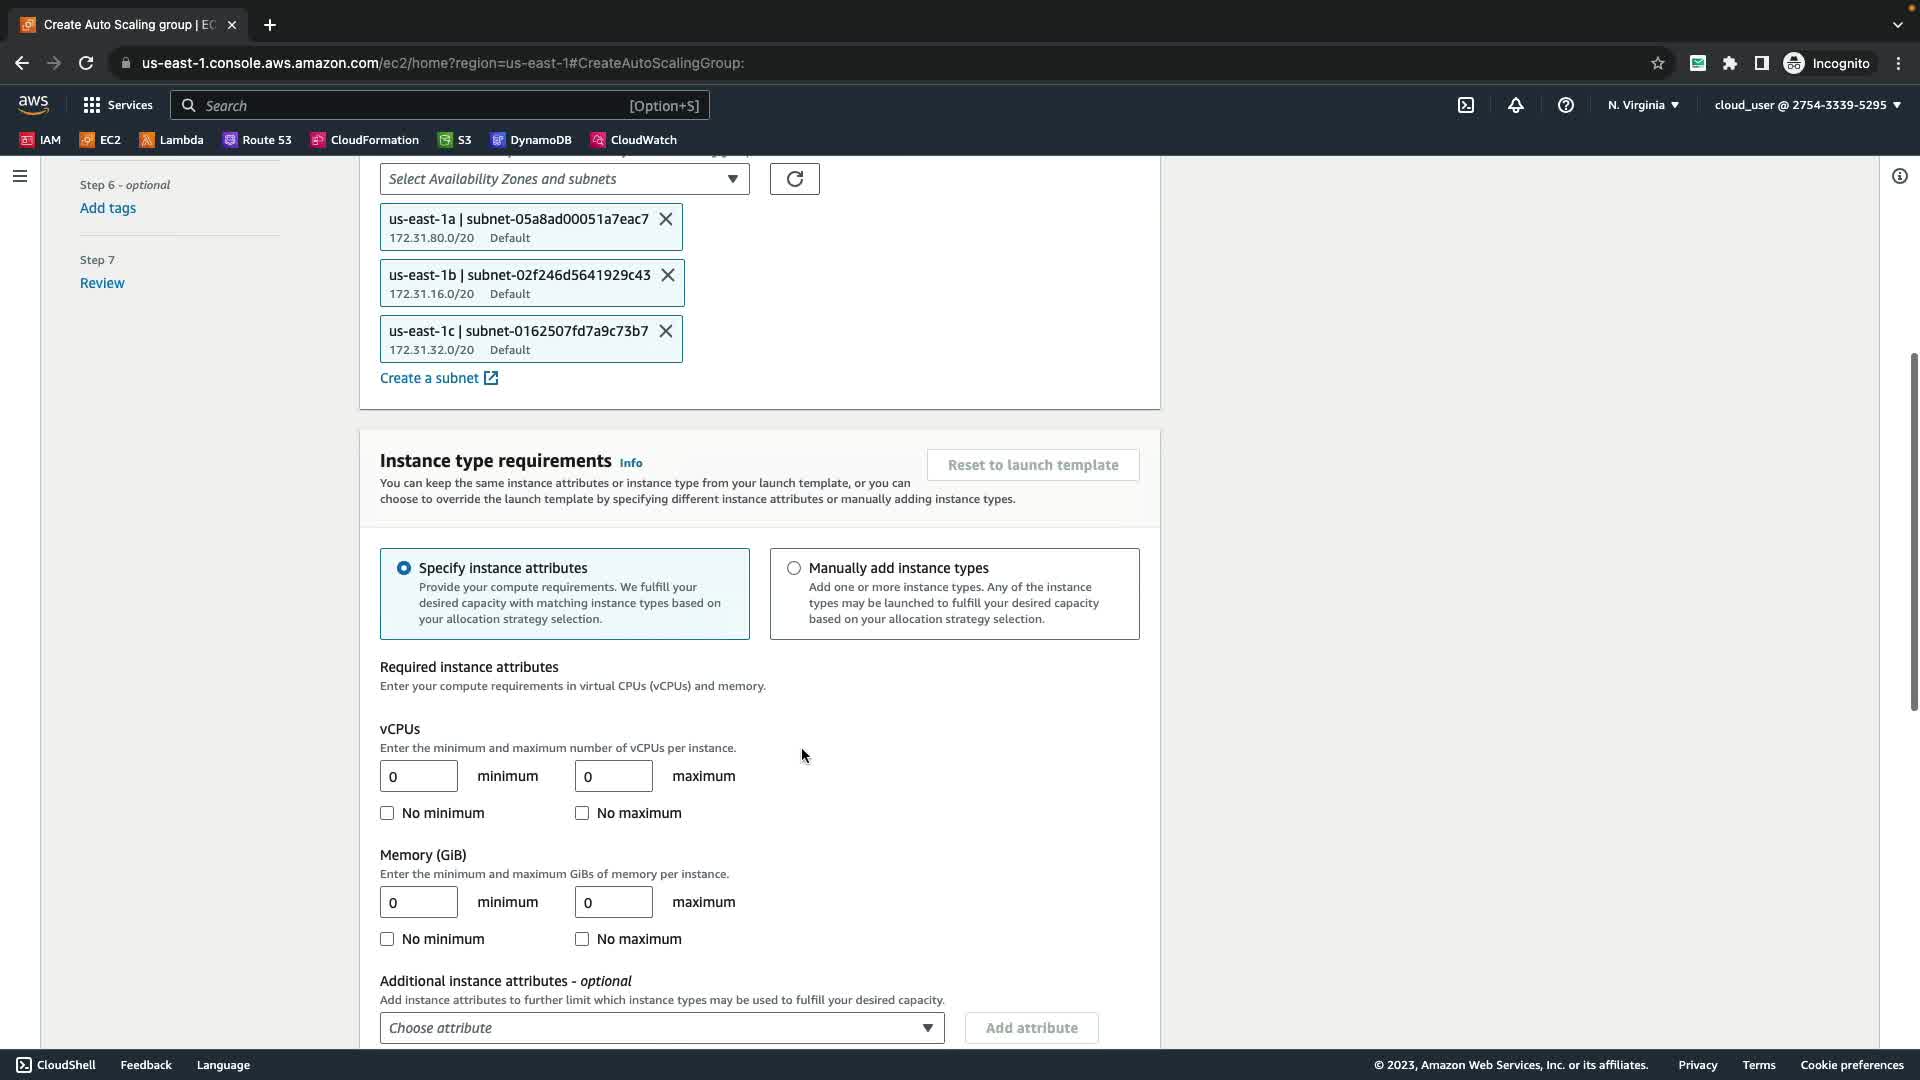Open the side navigation hamburger menu
This screenshot has height=1080, width=1920.
(x=20, y=176)
